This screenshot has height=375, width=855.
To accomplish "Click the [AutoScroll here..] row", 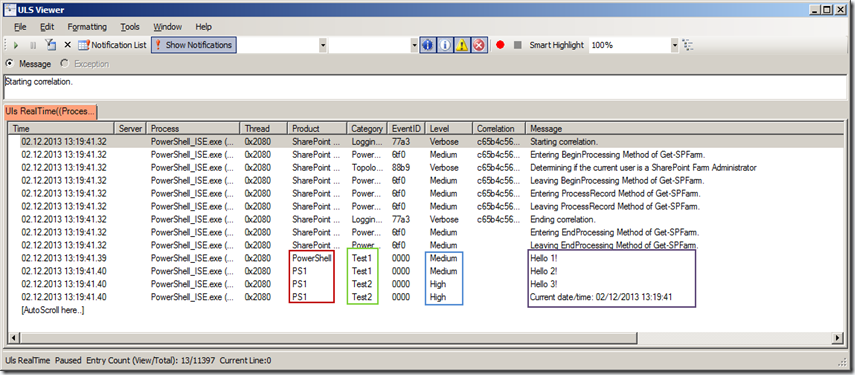I will click(52, 310).
